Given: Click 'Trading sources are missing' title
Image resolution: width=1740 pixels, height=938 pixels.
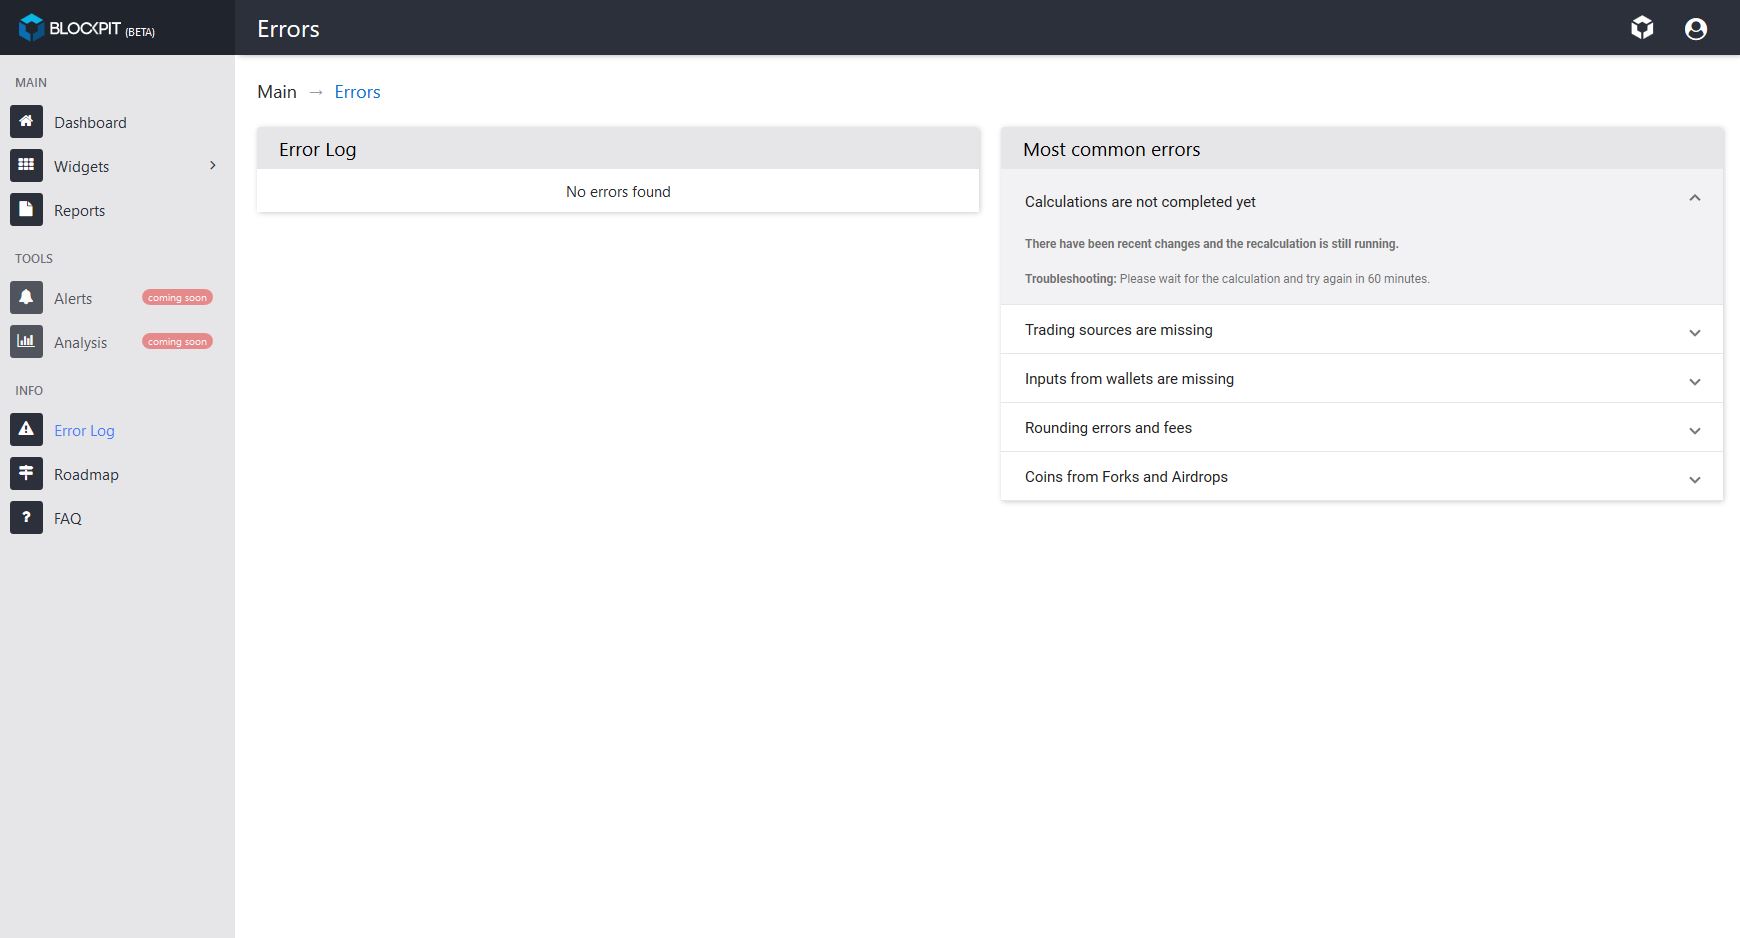Looking at the screenshot, I should pyautogui.click(x=1118, y=330).
